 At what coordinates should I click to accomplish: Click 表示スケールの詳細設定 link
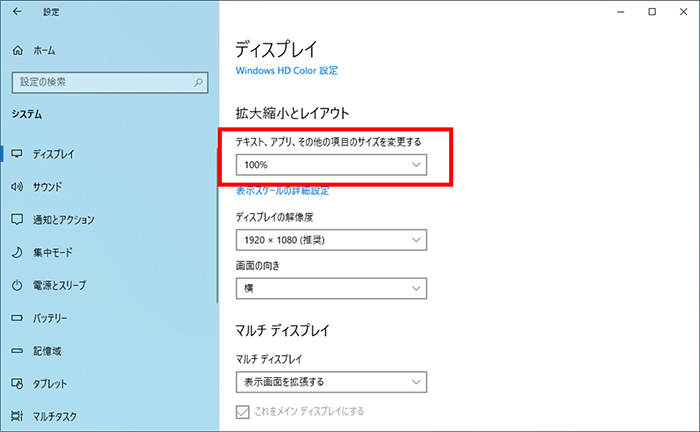pos(282,190)
